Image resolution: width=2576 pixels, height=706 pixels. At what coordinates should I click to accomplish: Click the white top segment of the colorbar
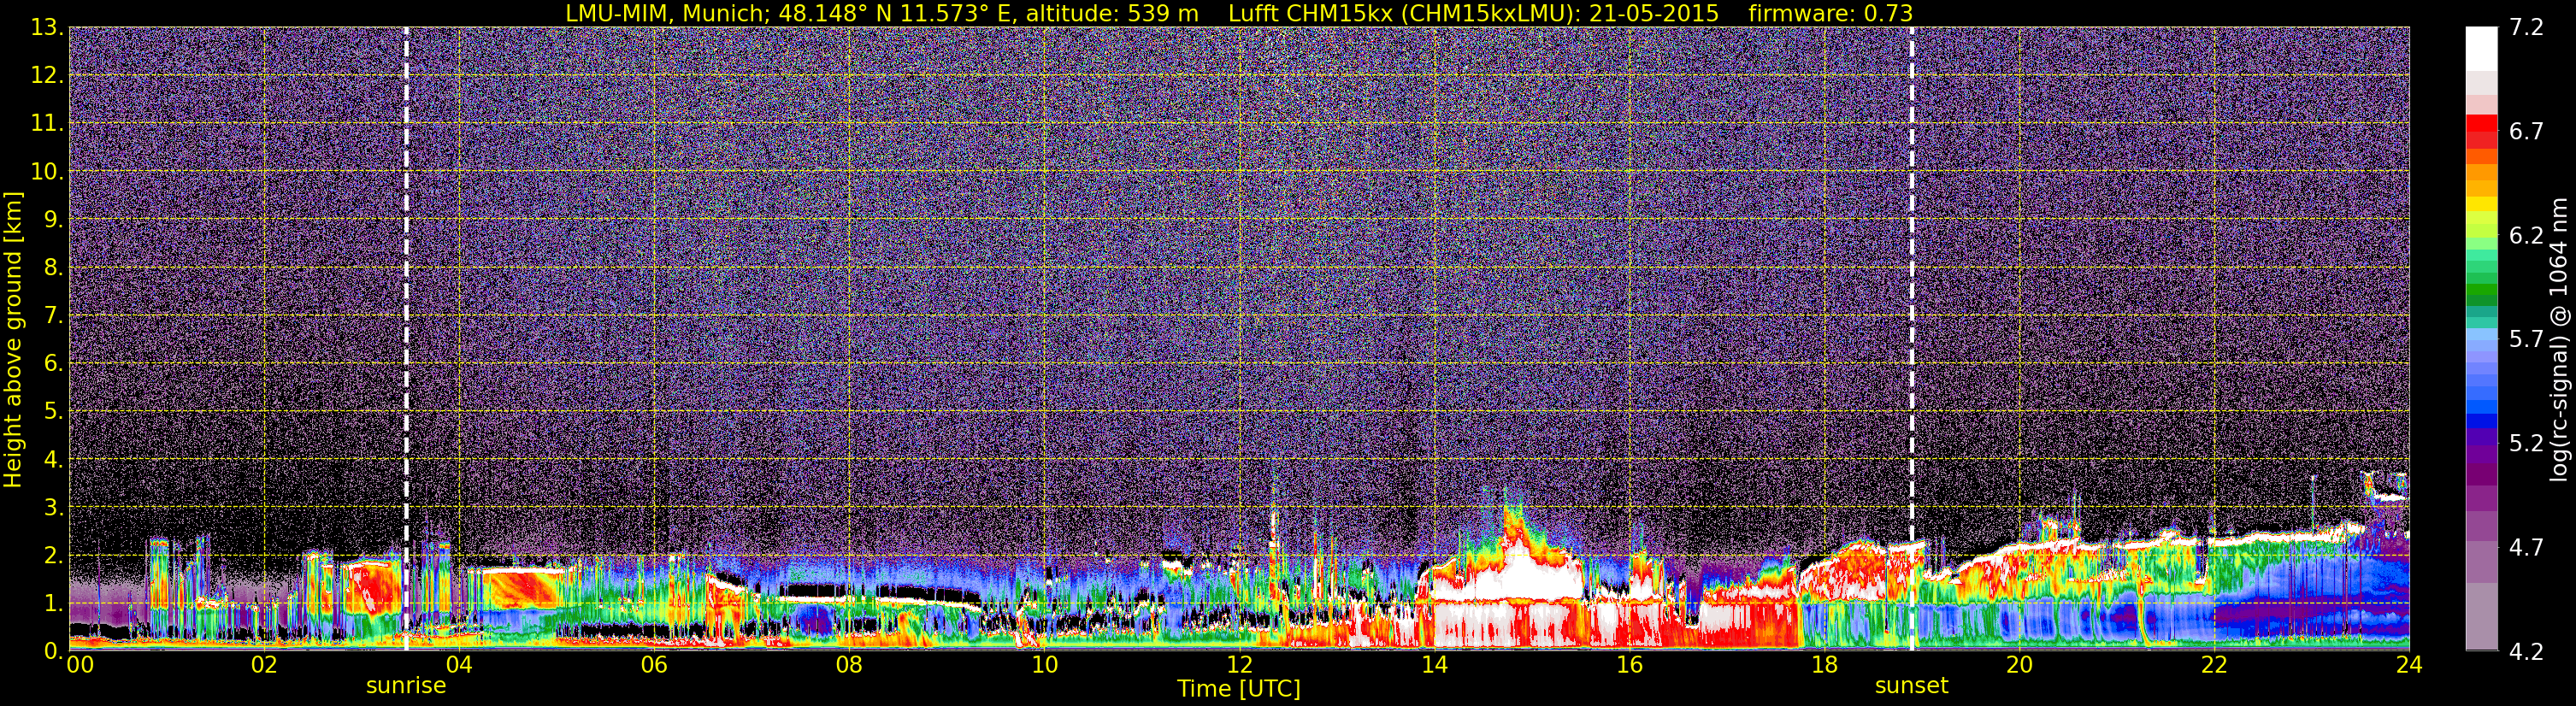pos(2482,48)
